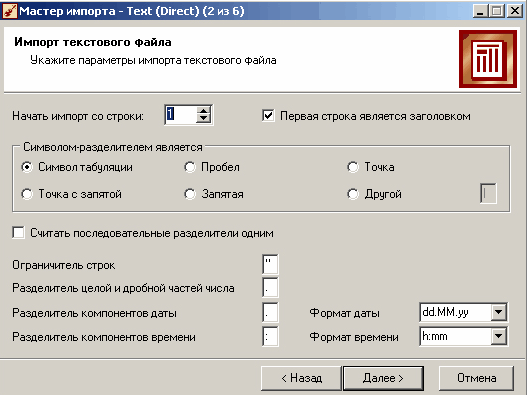Click the time component separator field
Viewport: 528px width, 395px height.
click(270, 336)
